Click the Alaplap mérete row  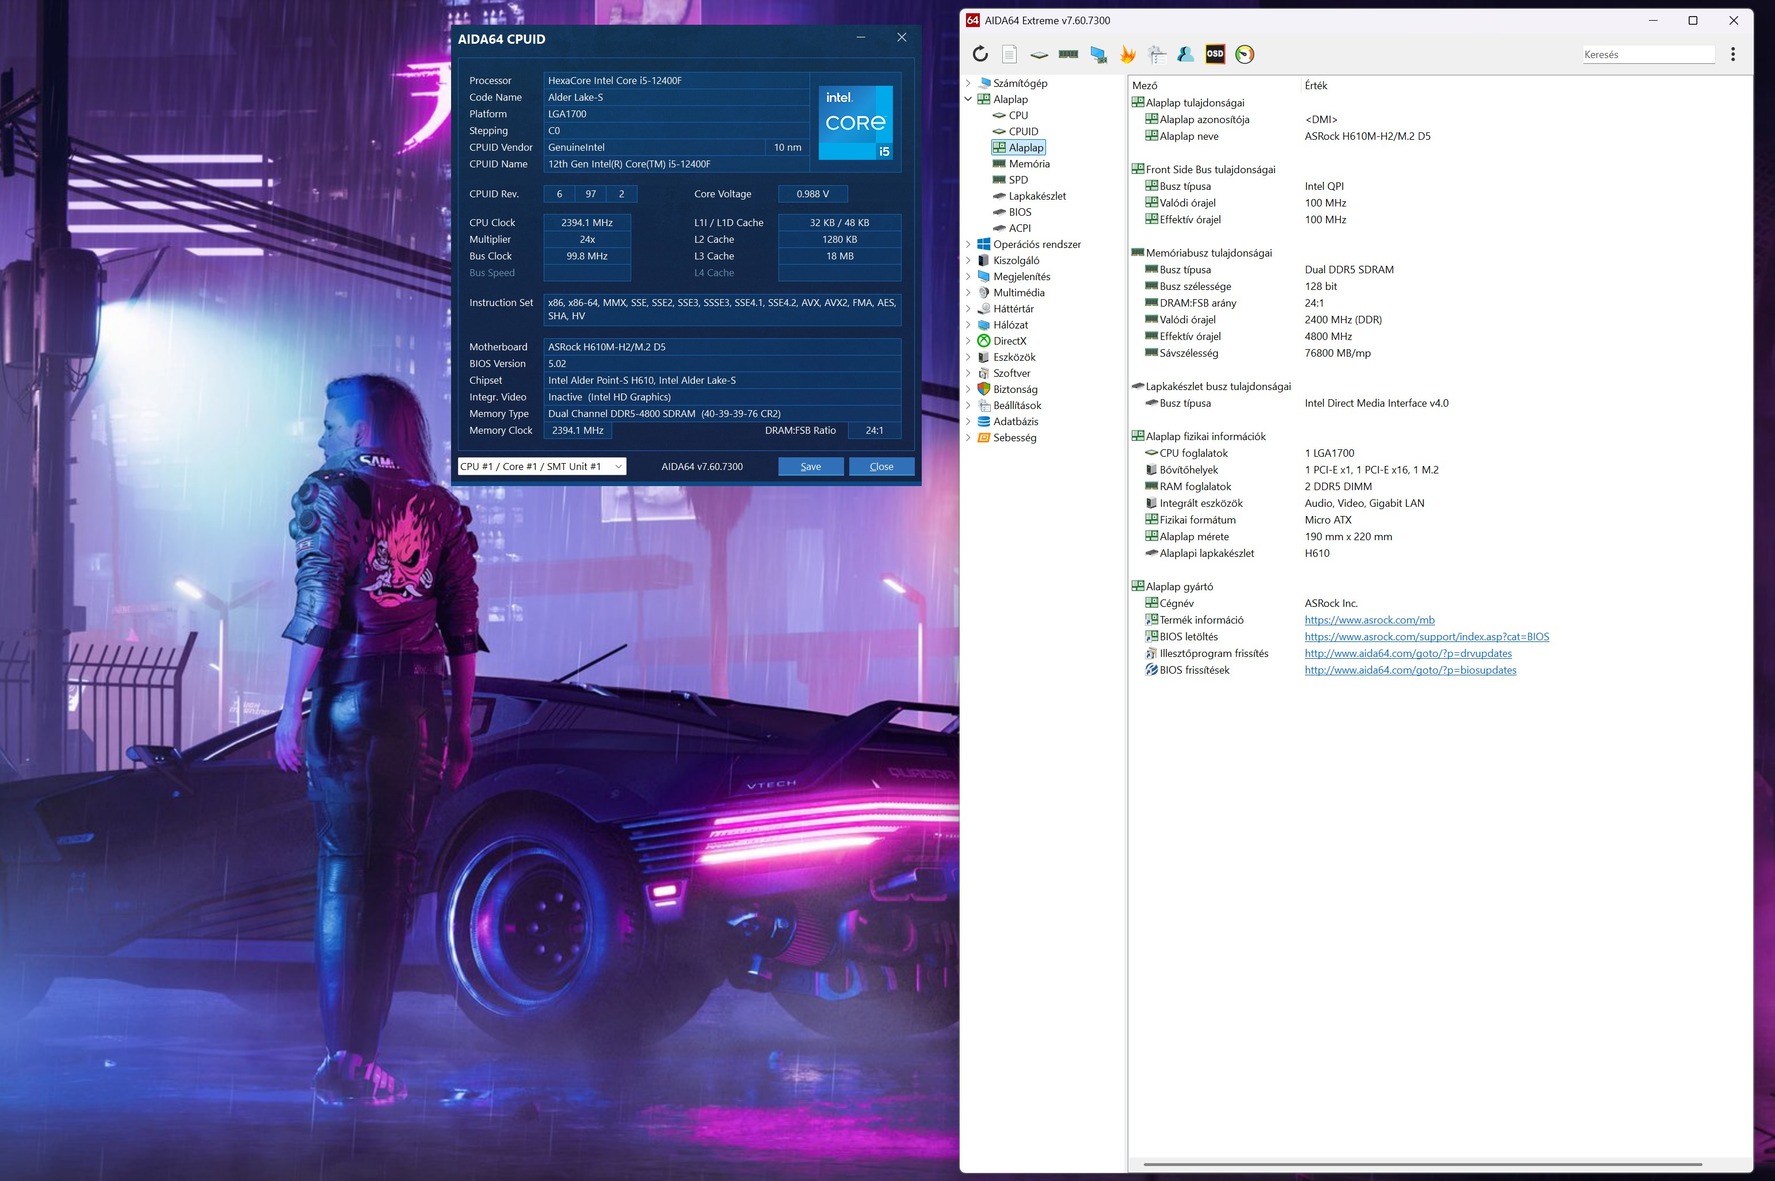coord(1440,537)
